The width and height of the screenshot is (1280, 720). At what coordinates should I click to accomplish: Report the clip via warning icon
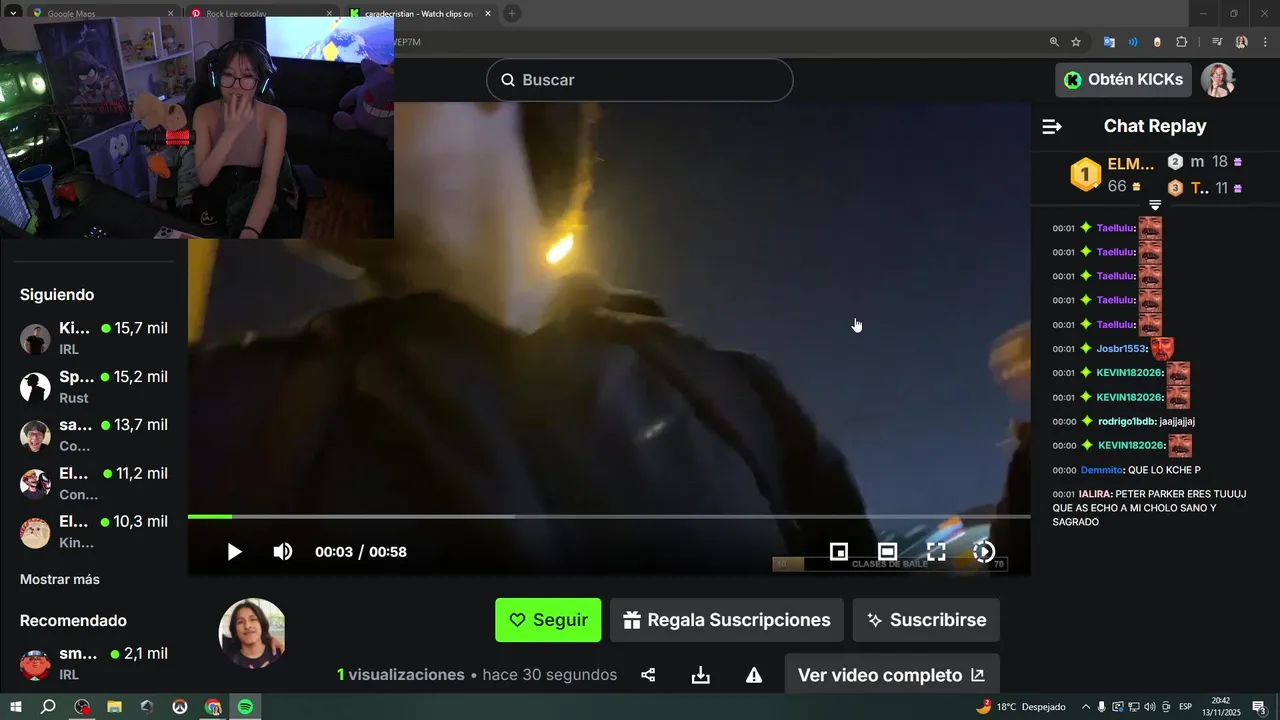754,675
